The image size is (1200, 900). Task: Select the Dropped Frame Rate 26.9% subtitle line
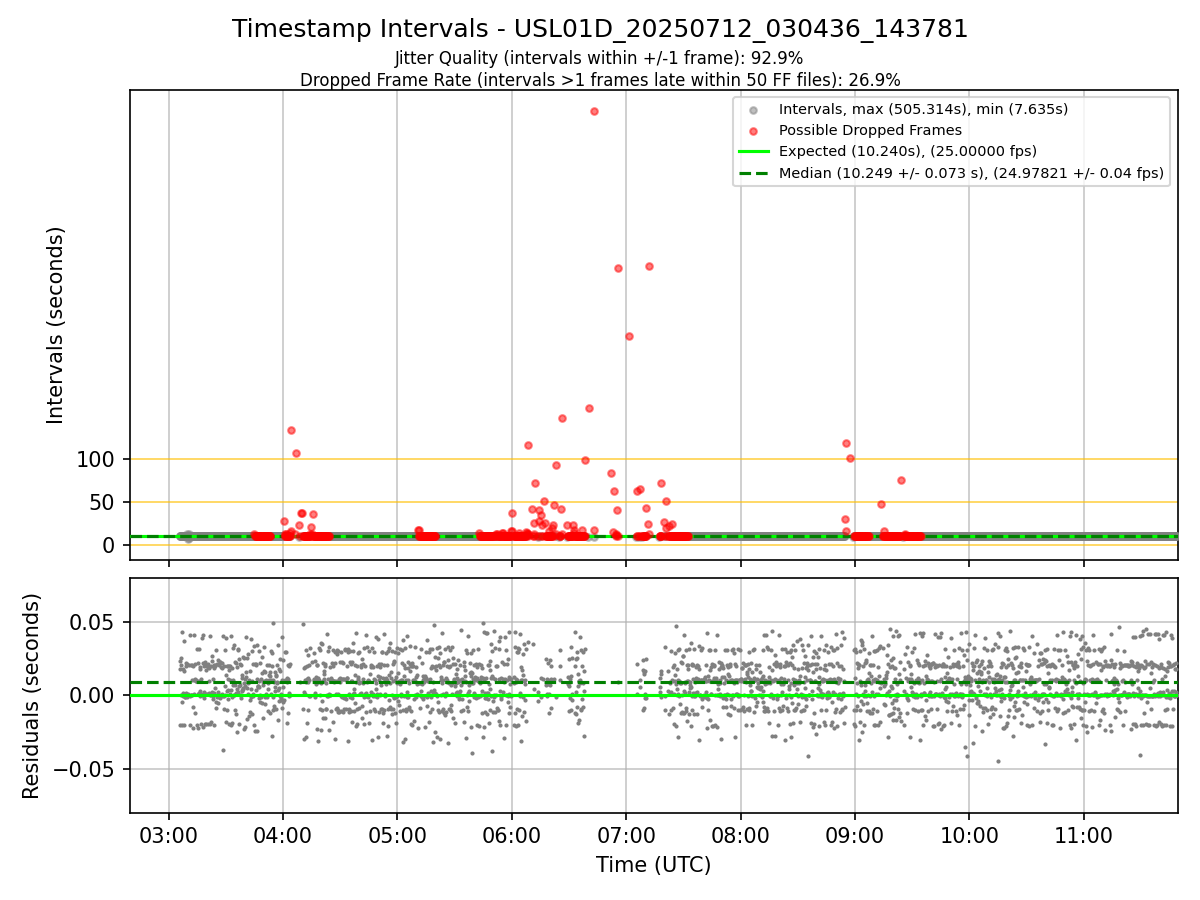click(x=600, y=80)
